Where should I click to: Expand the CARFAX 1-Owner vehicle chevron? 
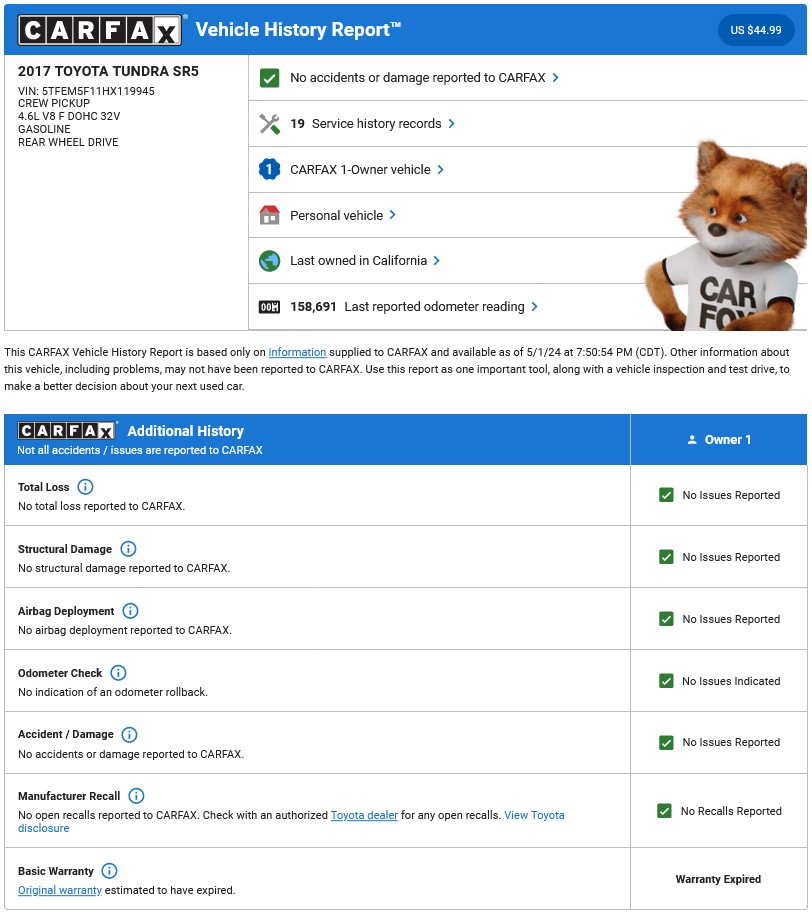tap(440, 169)
